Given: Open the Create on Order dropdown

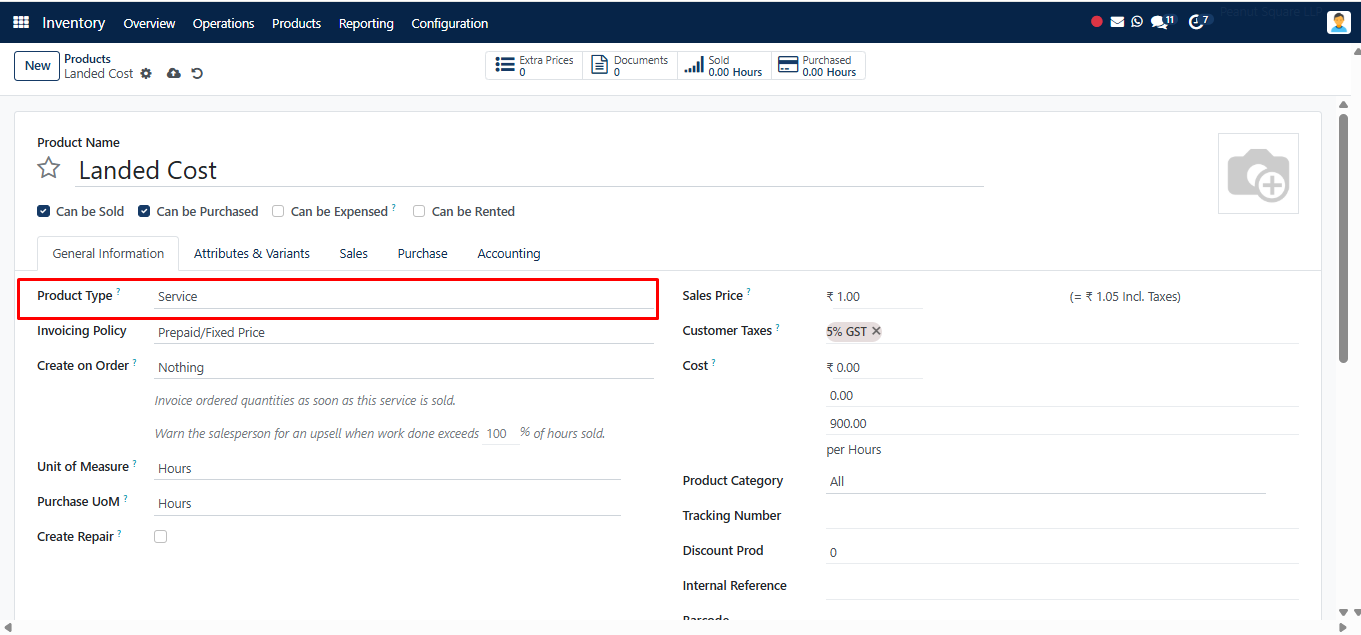Looking at the screenshot, I should (x=404, y=368).
